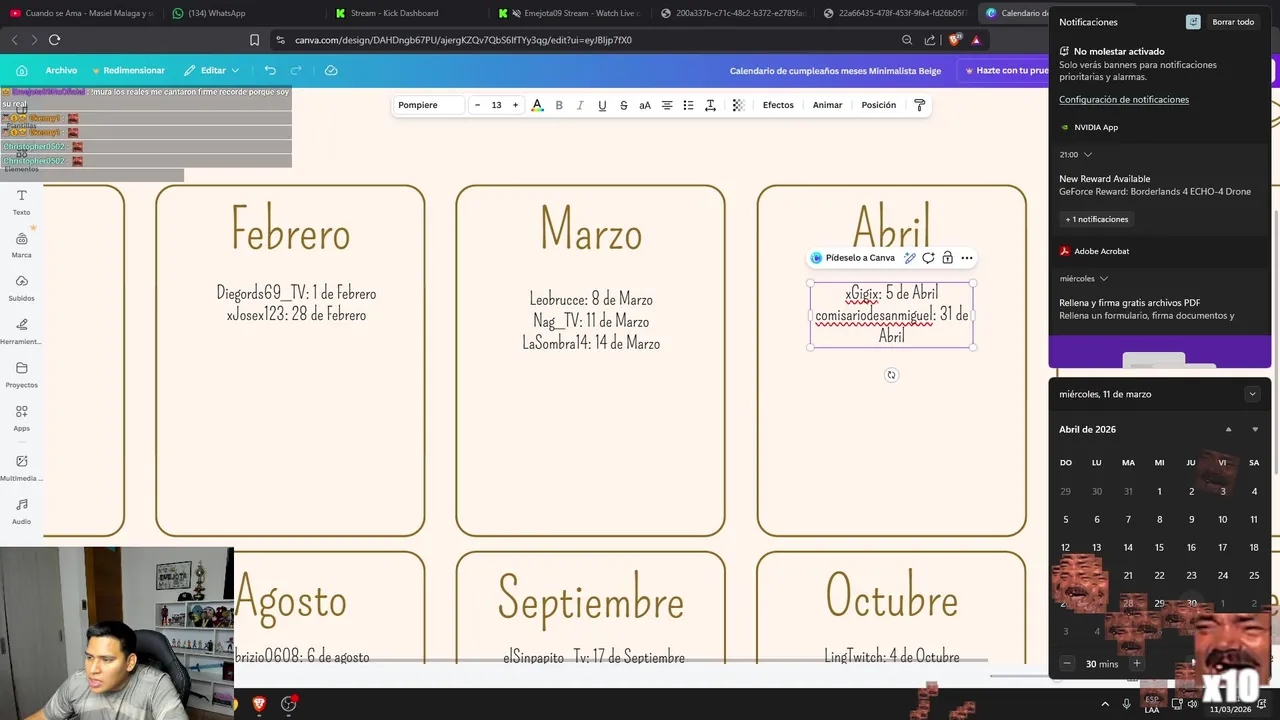Open the Proyectos sidebar panel
Image resolution: width=1280 pixels, height=720 pixels.
[x=21, y=374]
